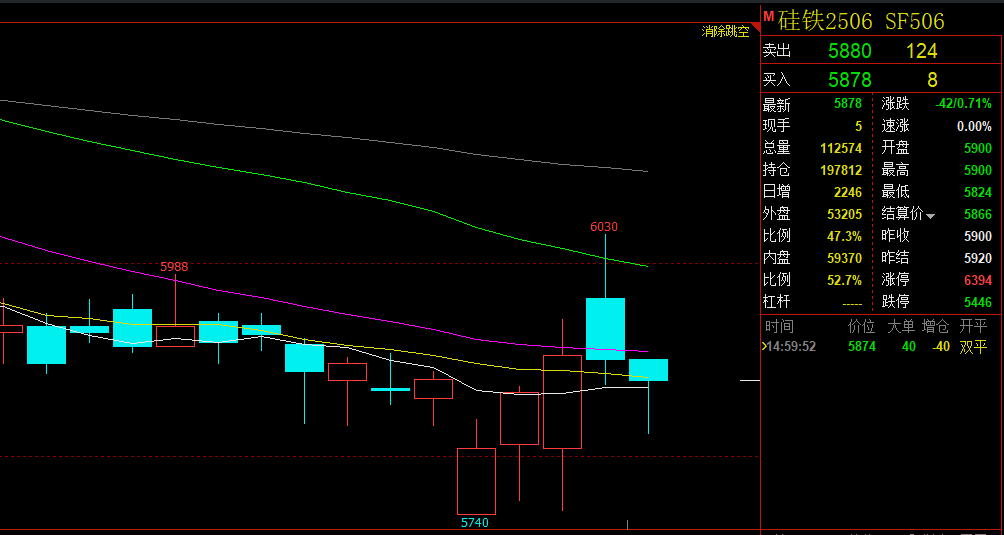The width and height of the screenshot is (1004, 535).
Task: Click the 昨结 value 5920
Action: [x=978, y=258]
